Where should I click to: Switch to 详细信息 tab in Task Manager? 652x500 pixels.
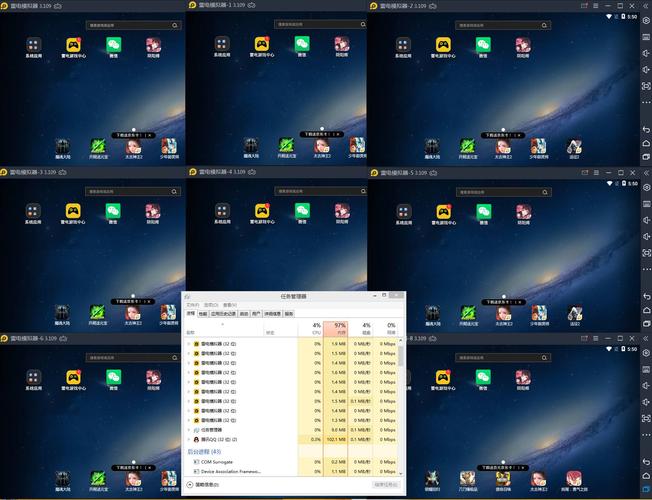[273, 314]
